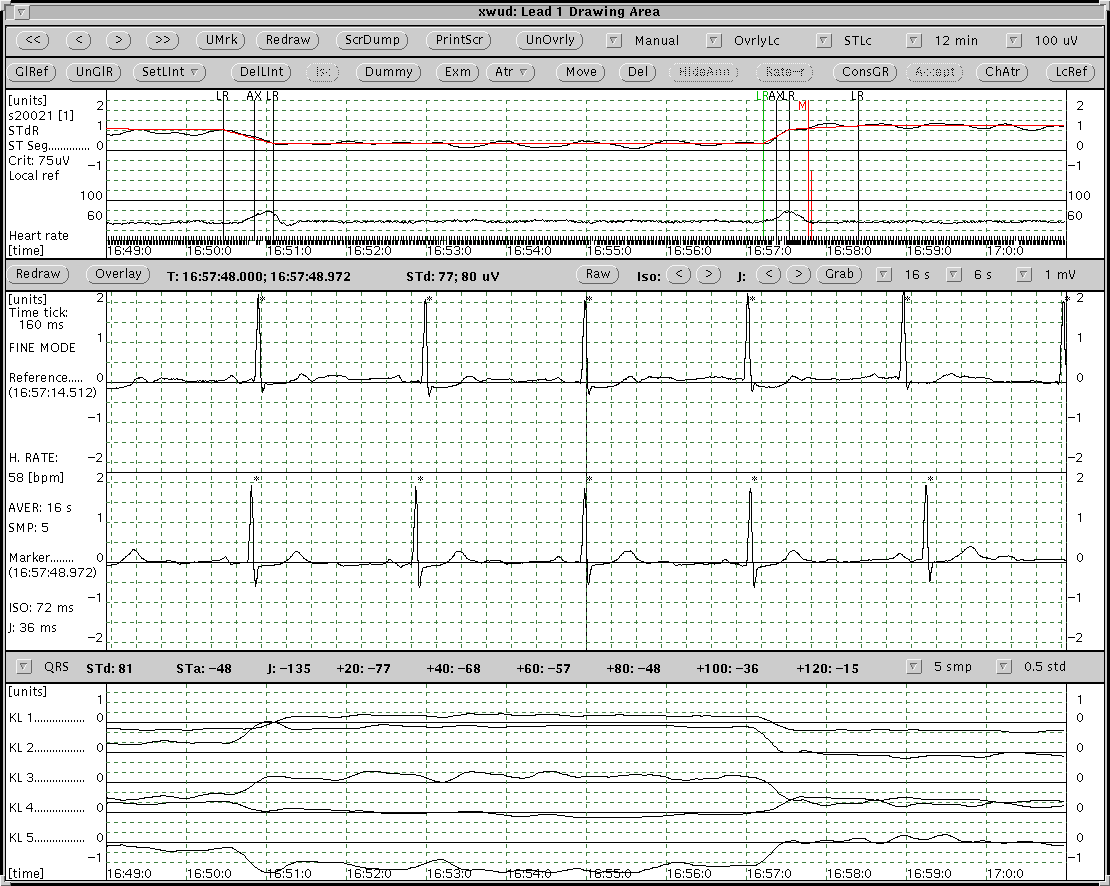Toggle the Overlay button in the beat panel
The height and width of the screenshot is (886, 1110).
(118, 274)
